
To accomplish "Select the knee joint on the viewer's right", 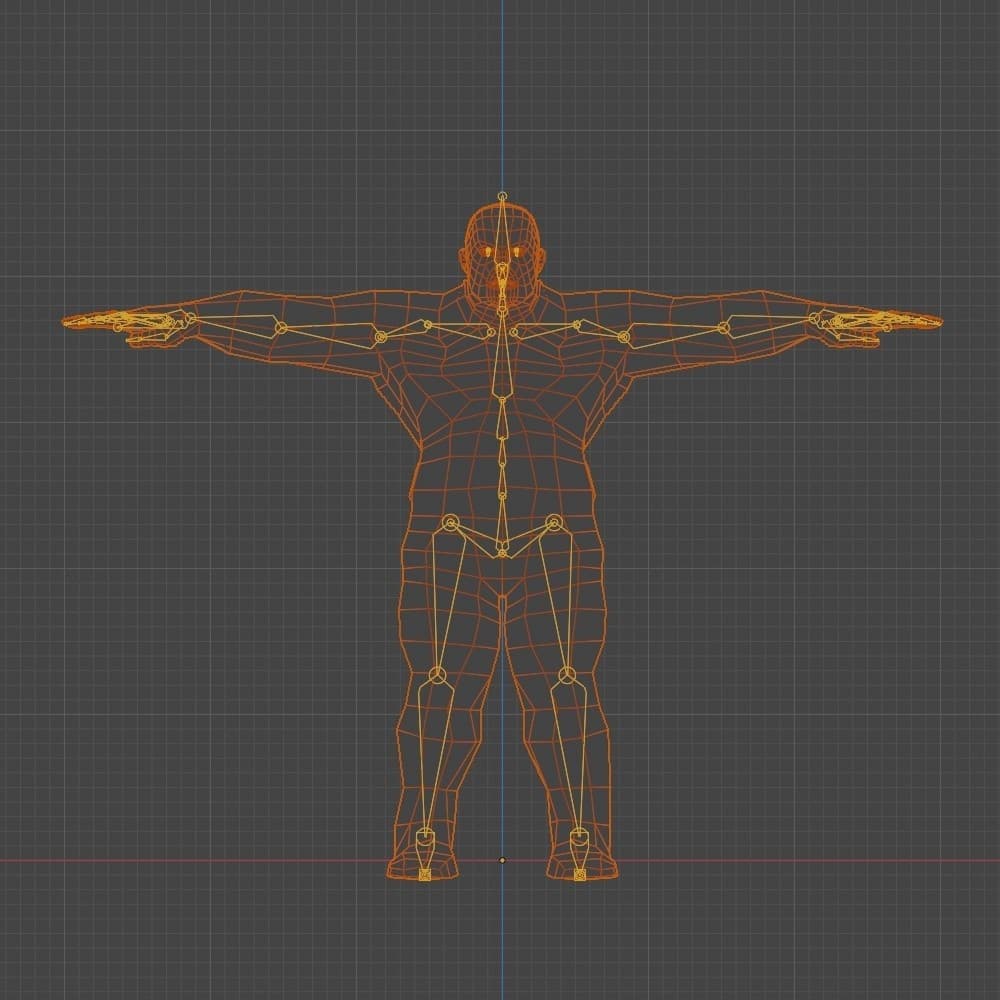I will tap(567, 675).
